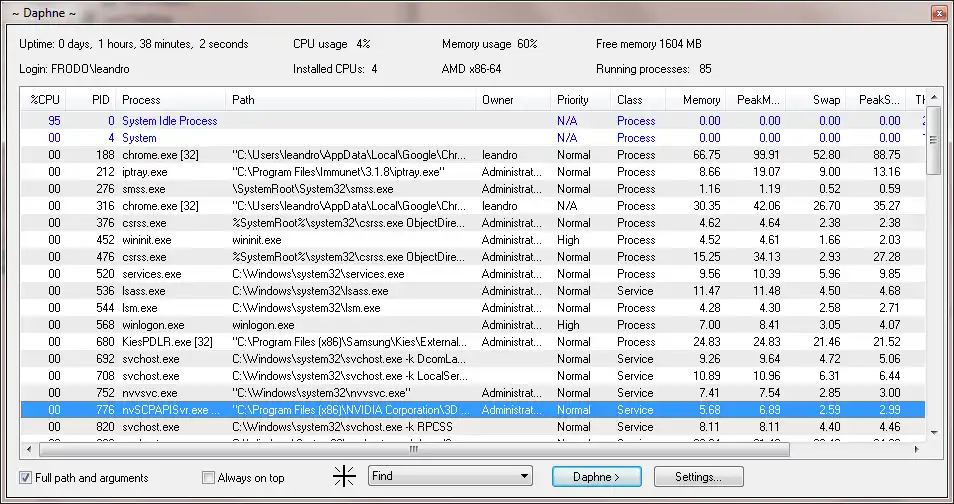This screenshot has width=954, height=504.
Task: Click the up arrow of vertical scrollbar
Action: [934, 98]
